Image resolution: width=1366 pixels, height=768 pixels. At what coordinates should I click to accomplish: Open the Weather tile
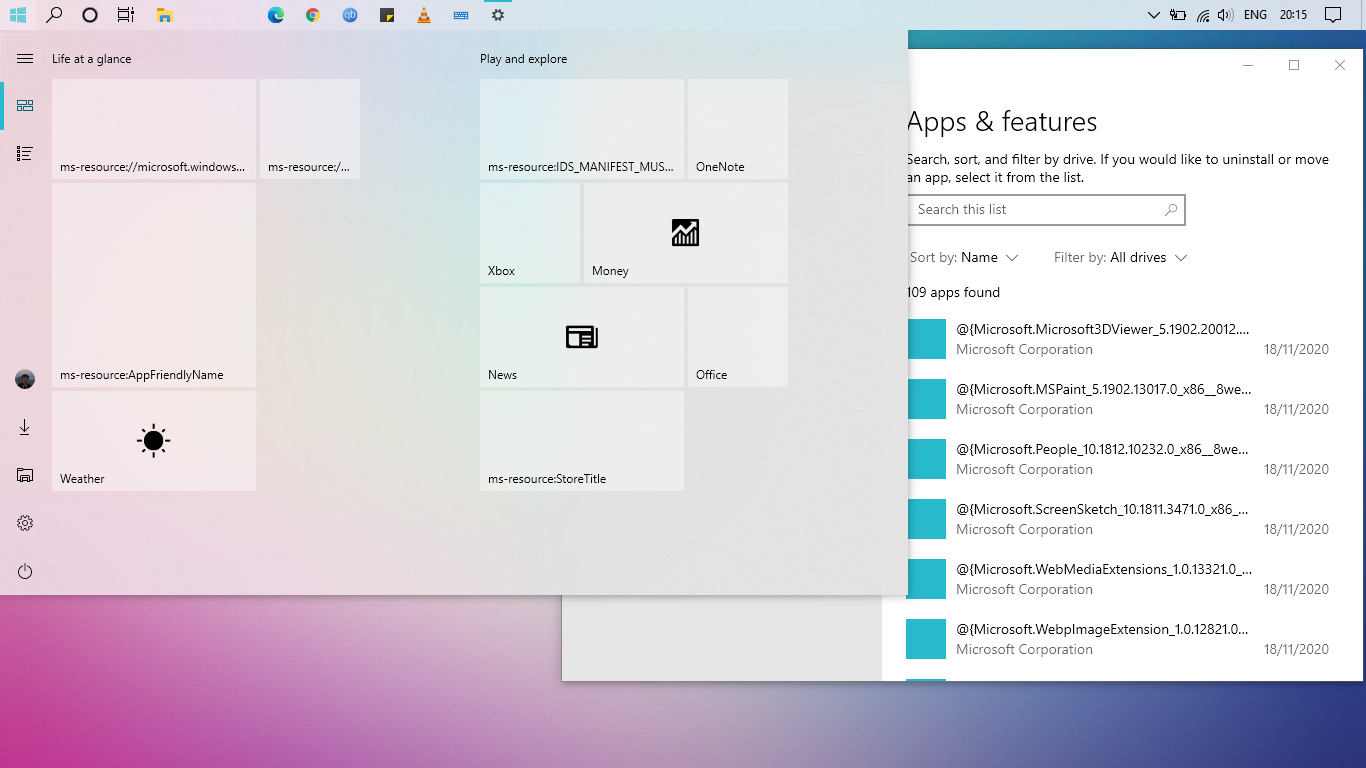pyautogui.click(x=154, y=441)
